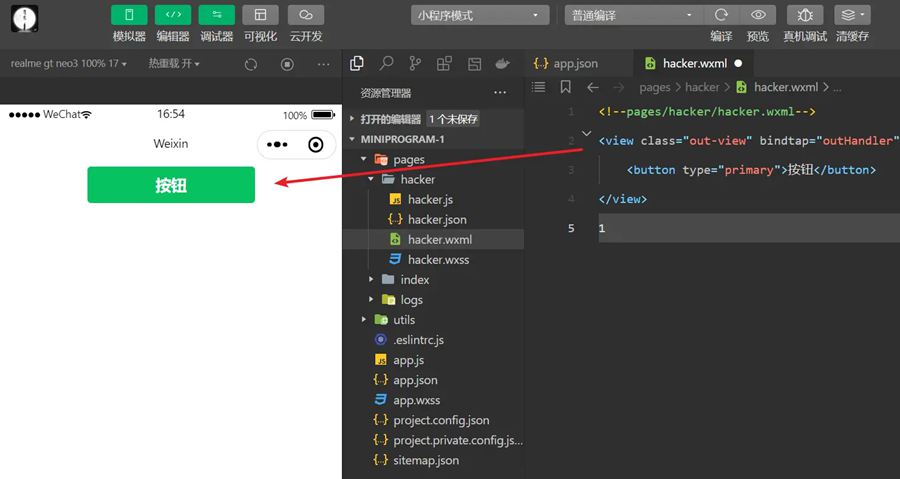Open the realme gt neo3 device dropdown
The width and height of the screenshot is (900, 479).
[70, 64]
